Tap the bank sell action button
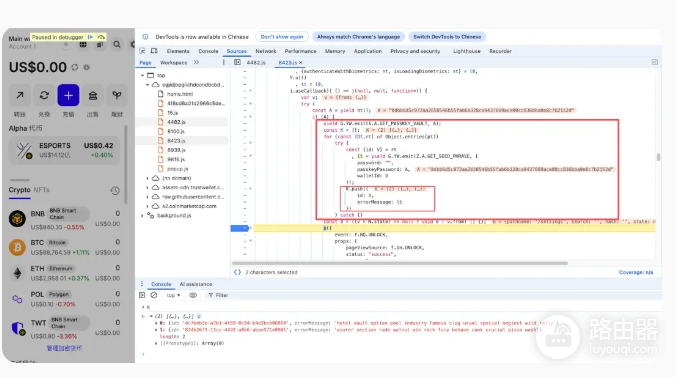This screenshot has height=377, width=676. [92, 95]
